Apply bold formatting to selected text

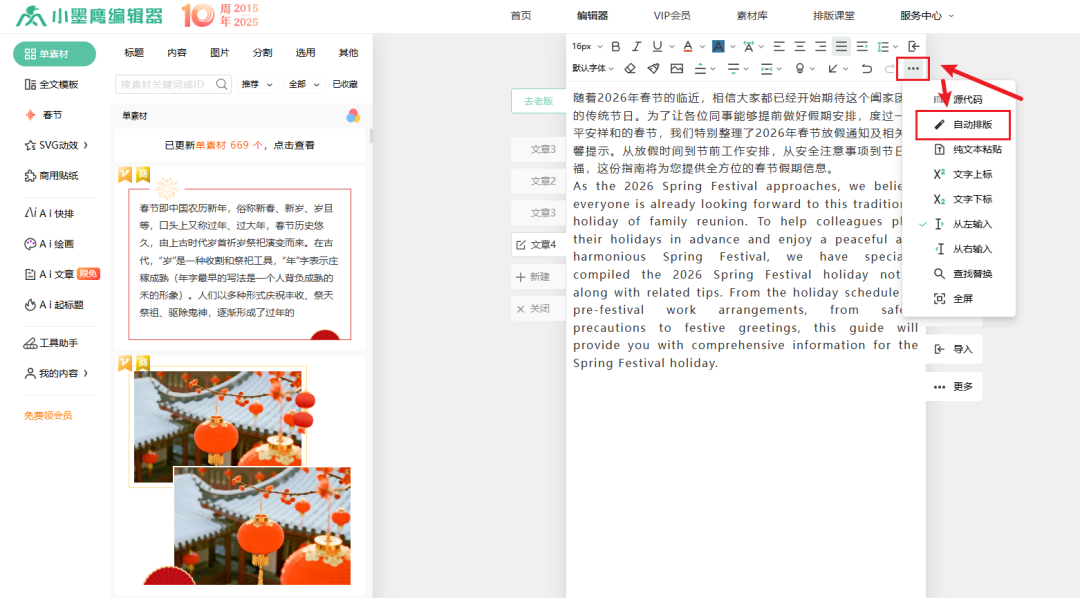point(617,45)
